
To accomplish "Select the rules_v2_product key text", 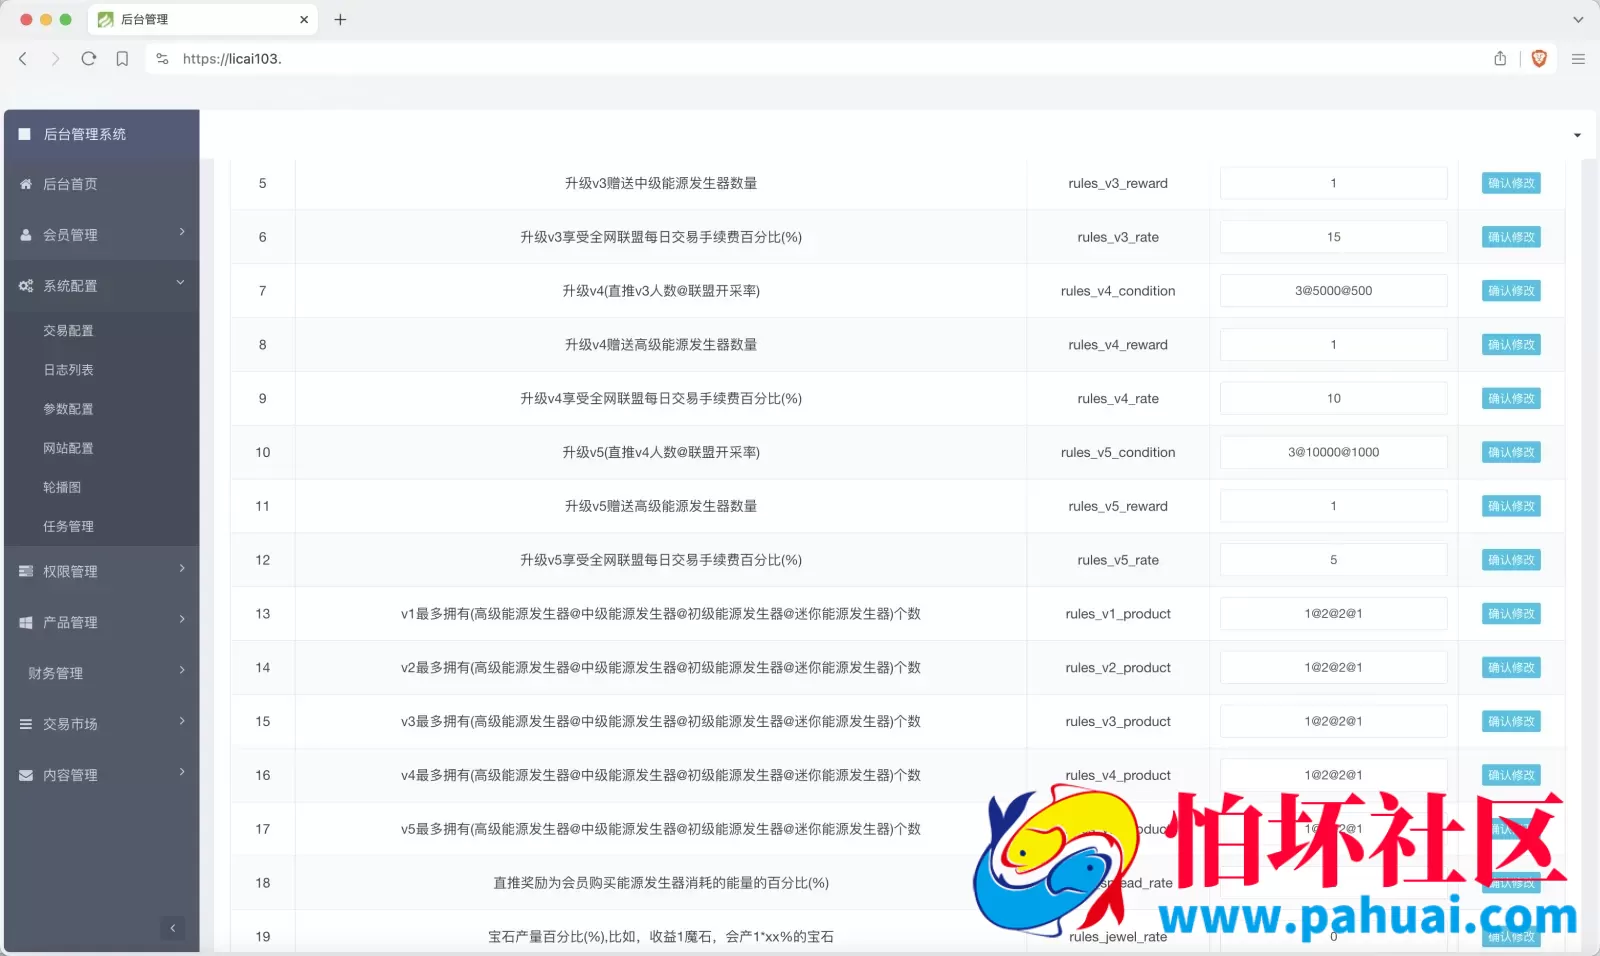I will point(1118,668).
